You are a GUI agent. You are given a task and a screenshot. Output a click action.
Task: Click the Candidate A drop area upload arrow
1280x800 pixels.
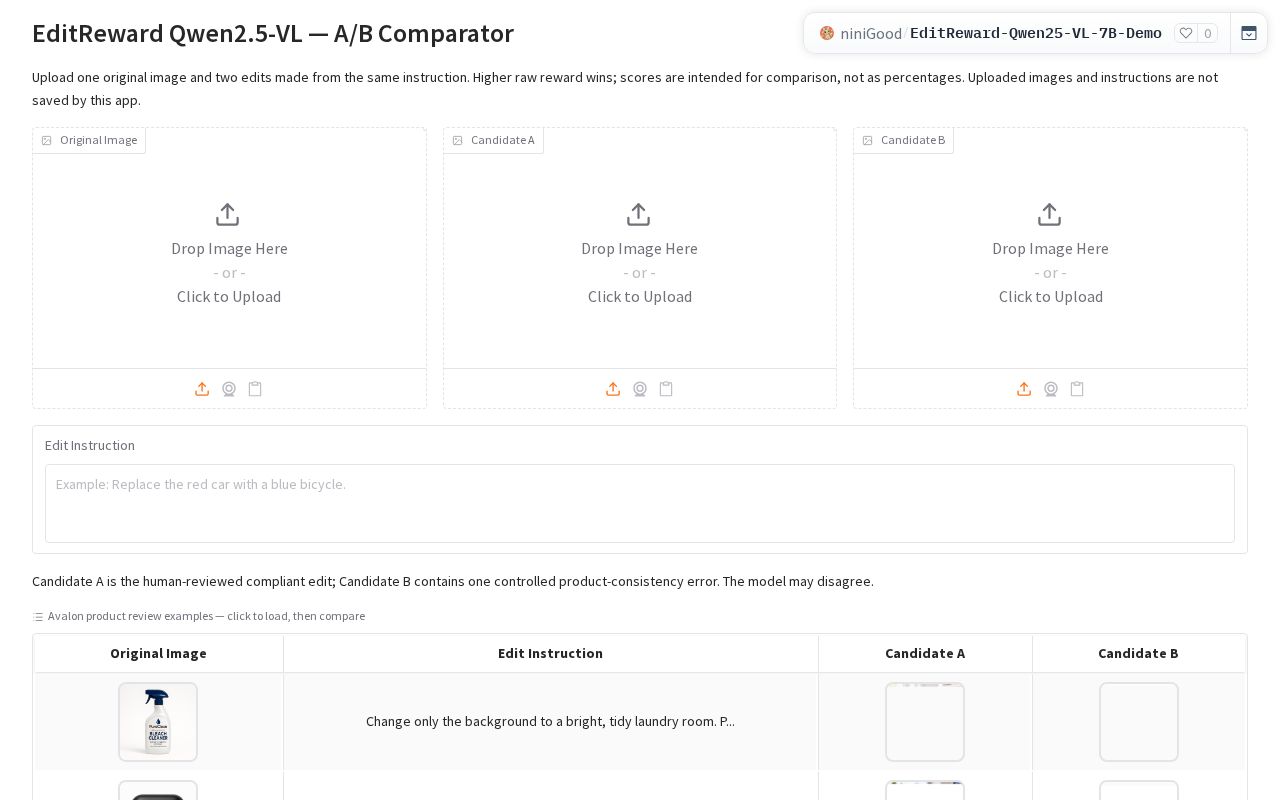click(639, 215)
